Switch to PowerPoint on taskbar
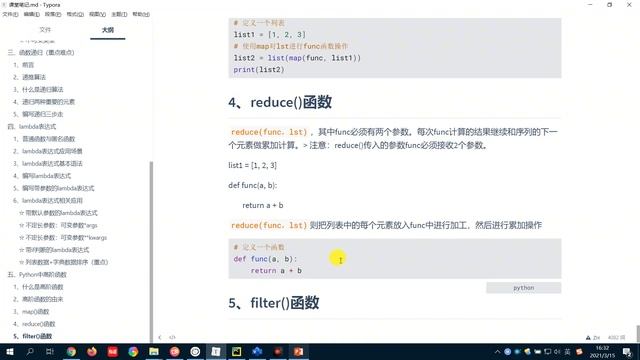 pos(298,351)
